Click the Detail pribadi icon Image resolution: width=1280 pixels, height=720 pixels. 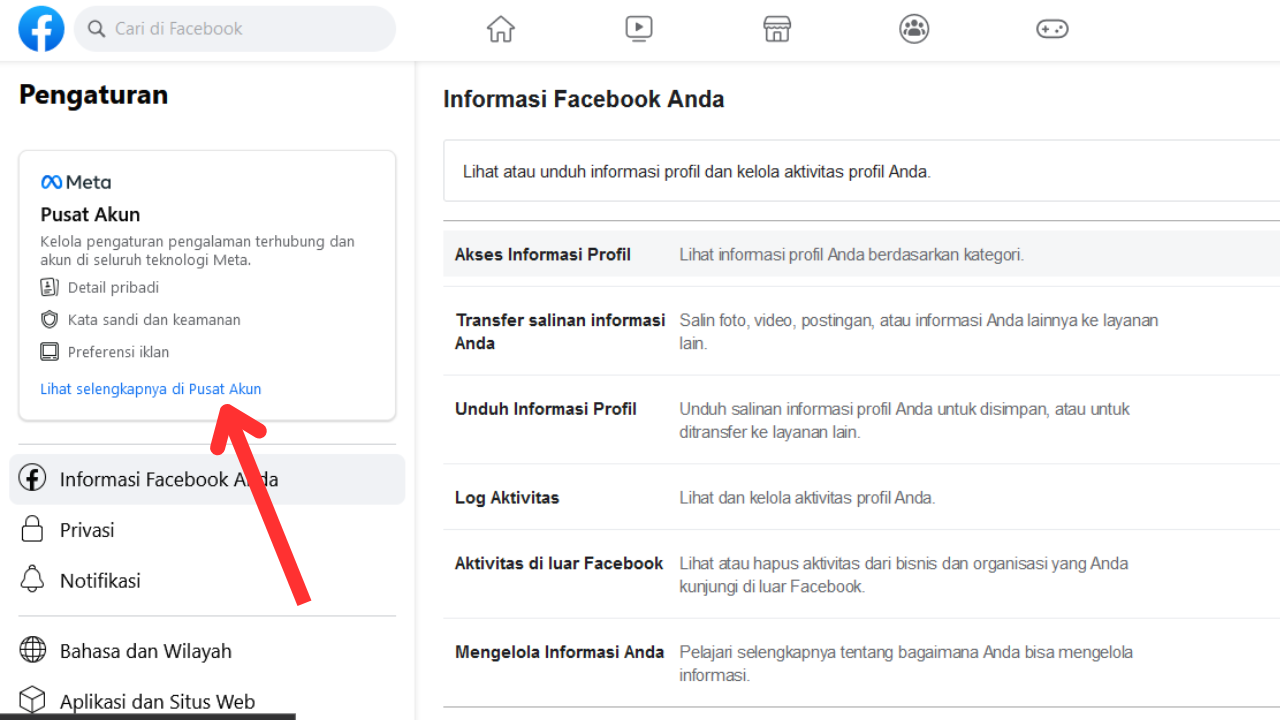[x=50, y=288]
